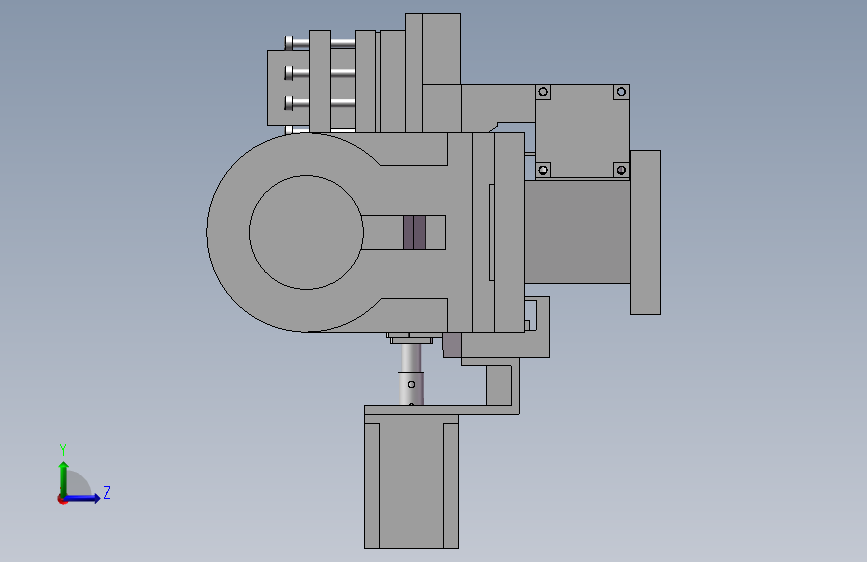Select the hex nut at the top of the shaft

click(x=411, y=338)
